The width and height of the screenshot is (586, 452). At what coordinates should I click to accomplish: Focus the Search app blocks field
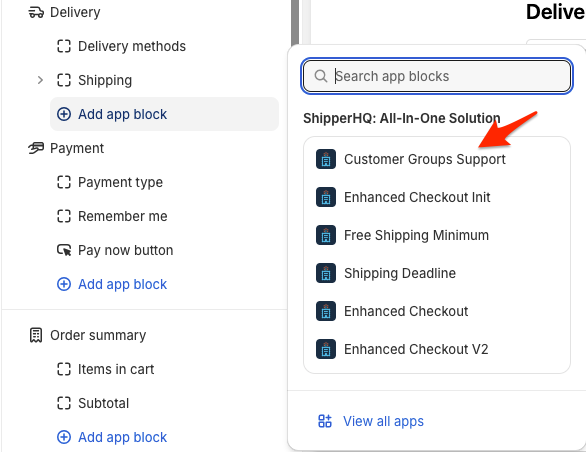437,76
